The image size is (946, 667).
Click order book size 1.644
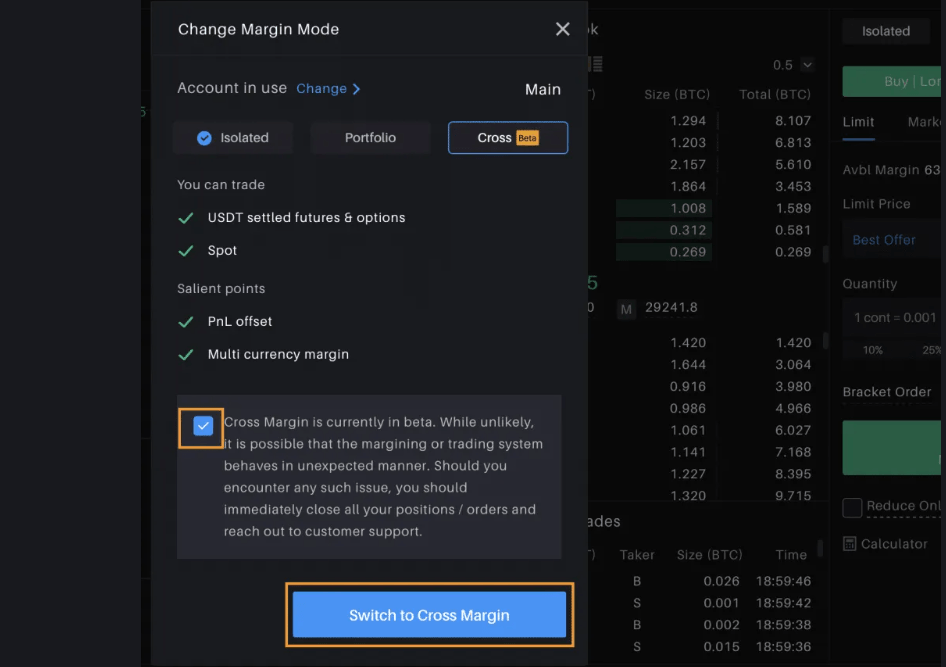tap(688, 364)
